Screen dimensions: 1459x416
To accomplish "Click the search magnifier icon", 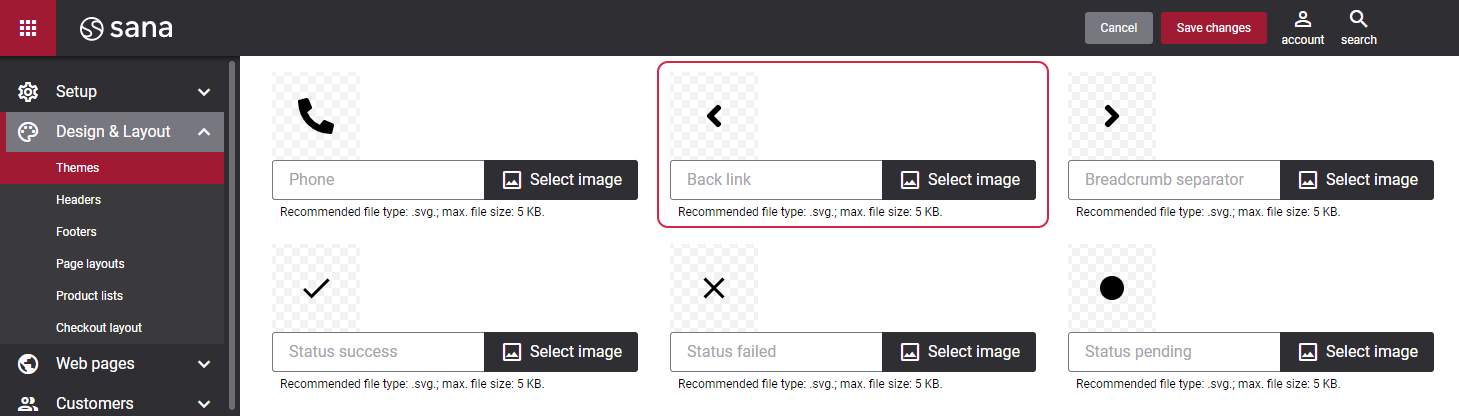I will [1358, 20].
